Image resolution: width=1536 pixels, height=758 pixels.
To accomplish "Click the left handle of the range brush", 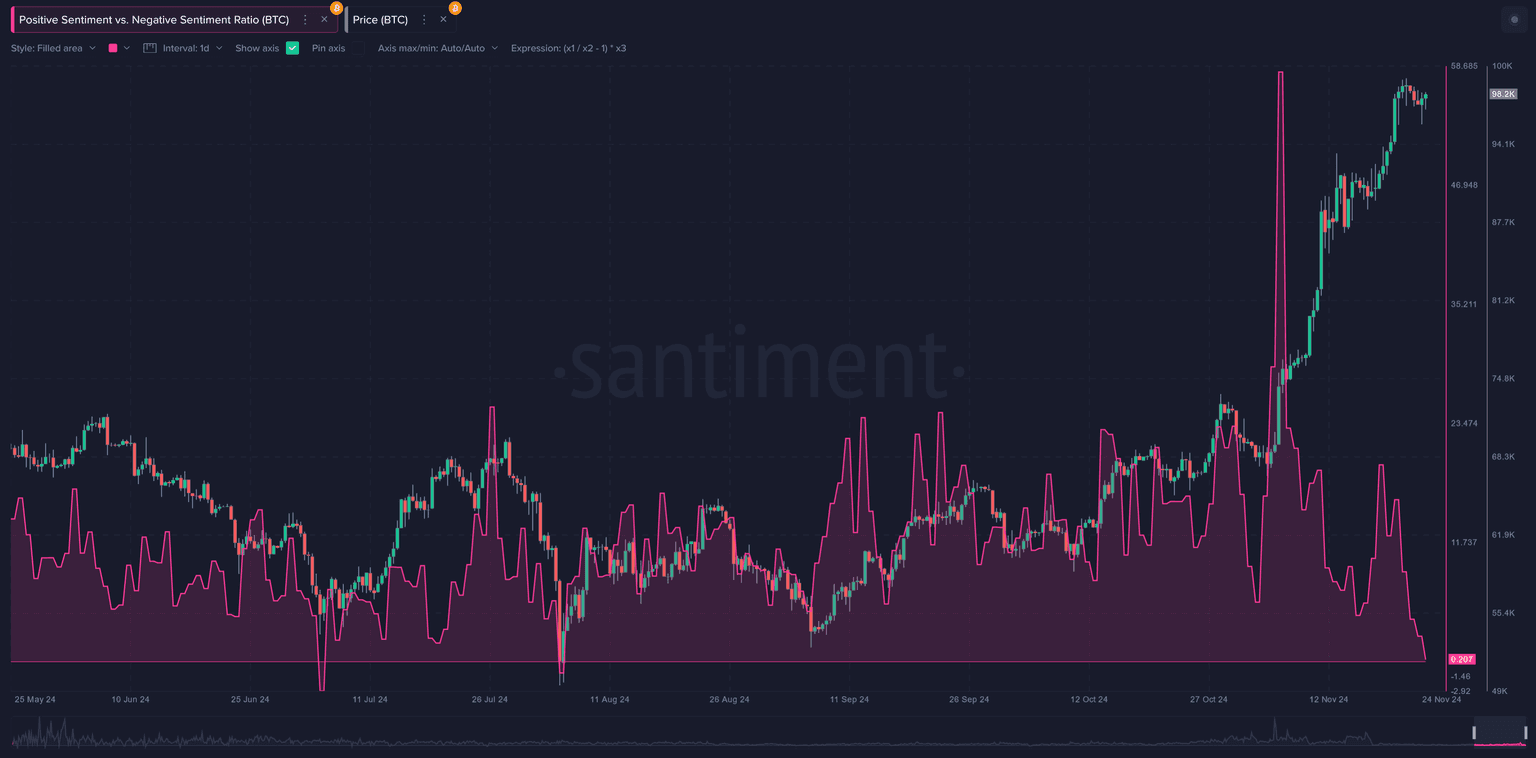I will (x=1475, y=733).
